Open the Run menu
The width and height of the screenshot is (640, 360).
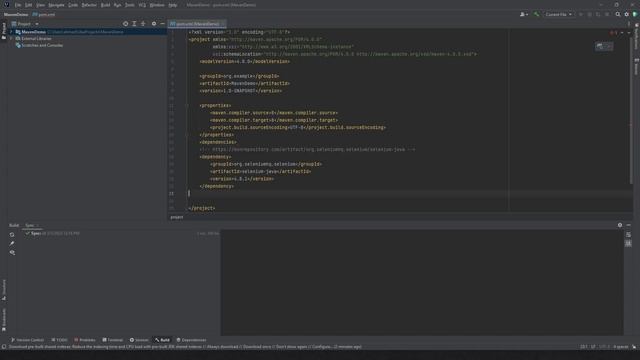click(118, 5)
